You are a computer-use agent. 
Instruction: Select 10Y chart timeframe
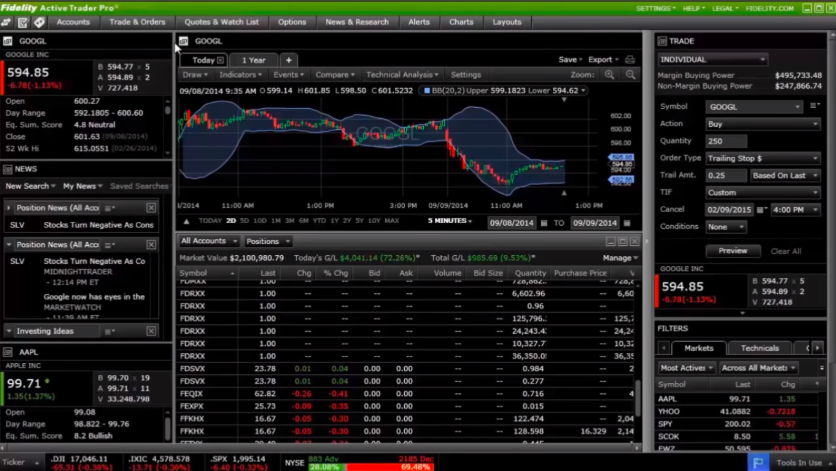point(374,221)
